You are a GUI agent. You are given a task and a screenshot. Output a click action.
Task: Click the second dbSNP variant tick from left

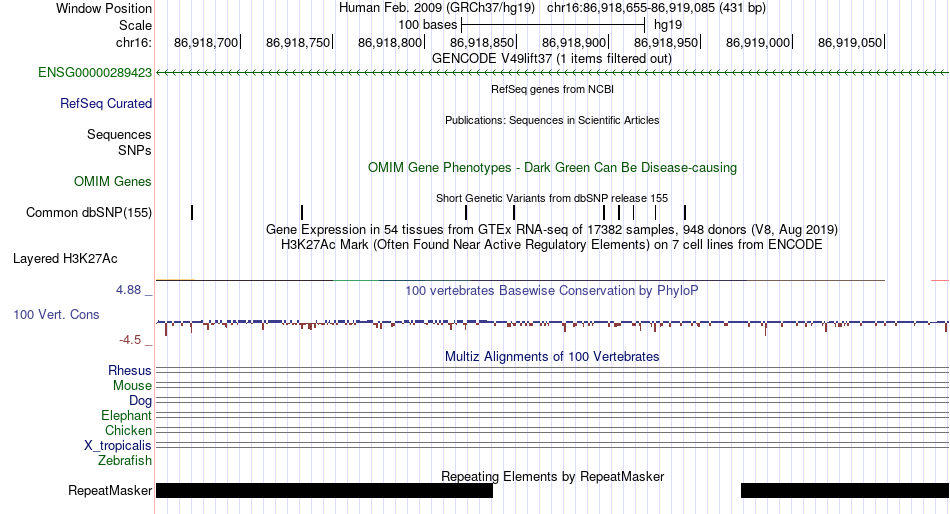pyautogui.click(x=302, y=212)
